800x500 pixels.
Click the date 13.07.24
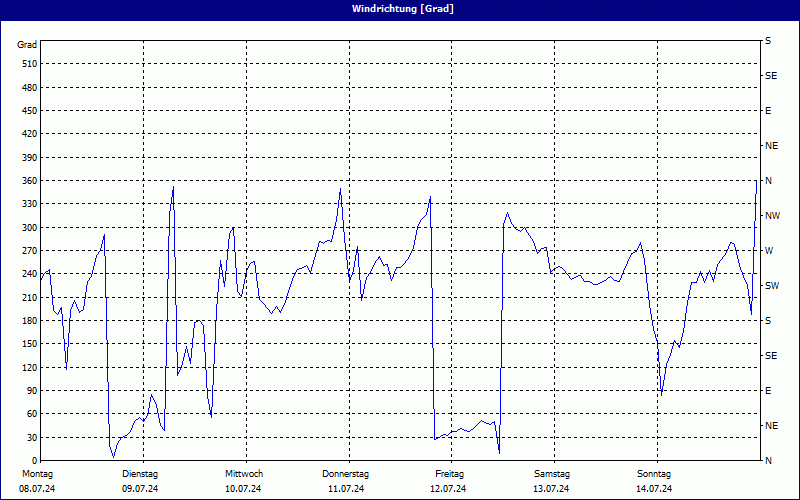[x=551, y=489]
